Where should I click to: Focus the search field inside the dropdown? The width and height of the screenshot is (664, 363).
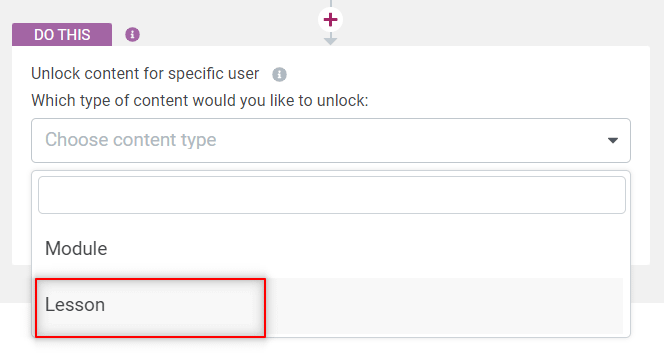coord(332,195)
